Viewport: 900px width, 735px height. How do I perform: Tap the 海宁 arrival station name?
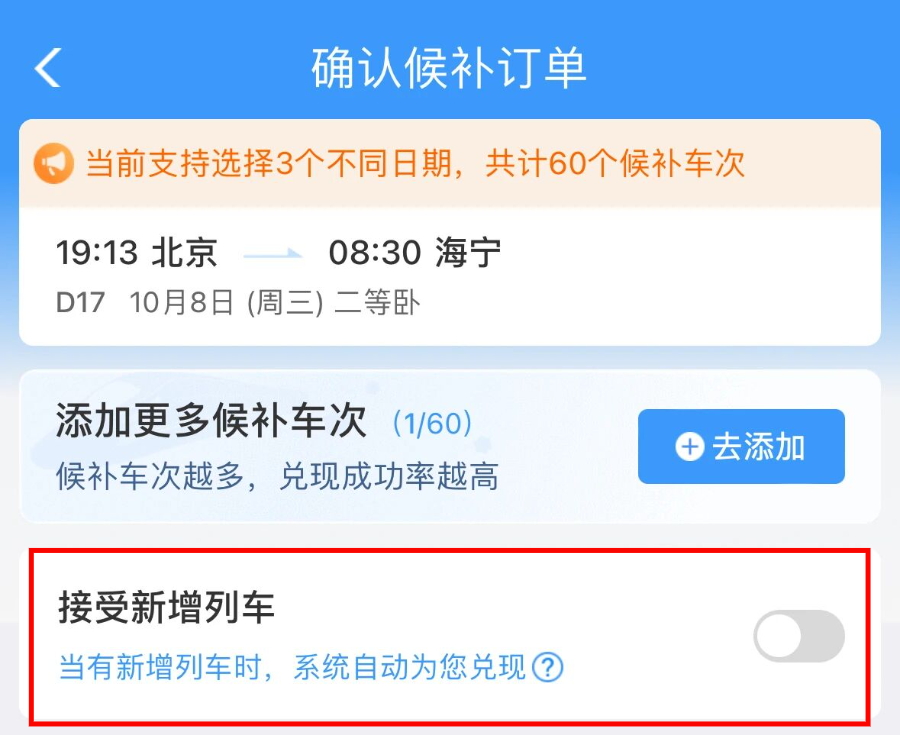[x=468, y=254]
